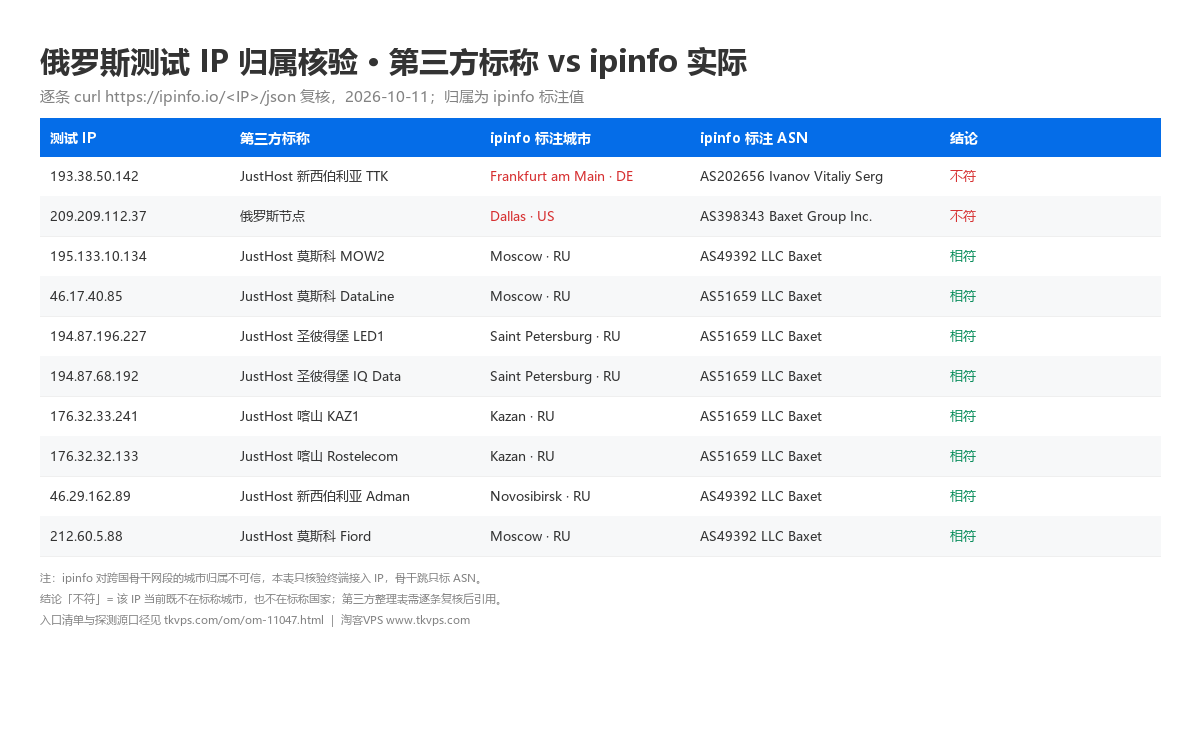Click Moscow · RU in the Fiord row
This screenshot has width=1200, height=736.
pyautogui.click(x=530, y=536)
